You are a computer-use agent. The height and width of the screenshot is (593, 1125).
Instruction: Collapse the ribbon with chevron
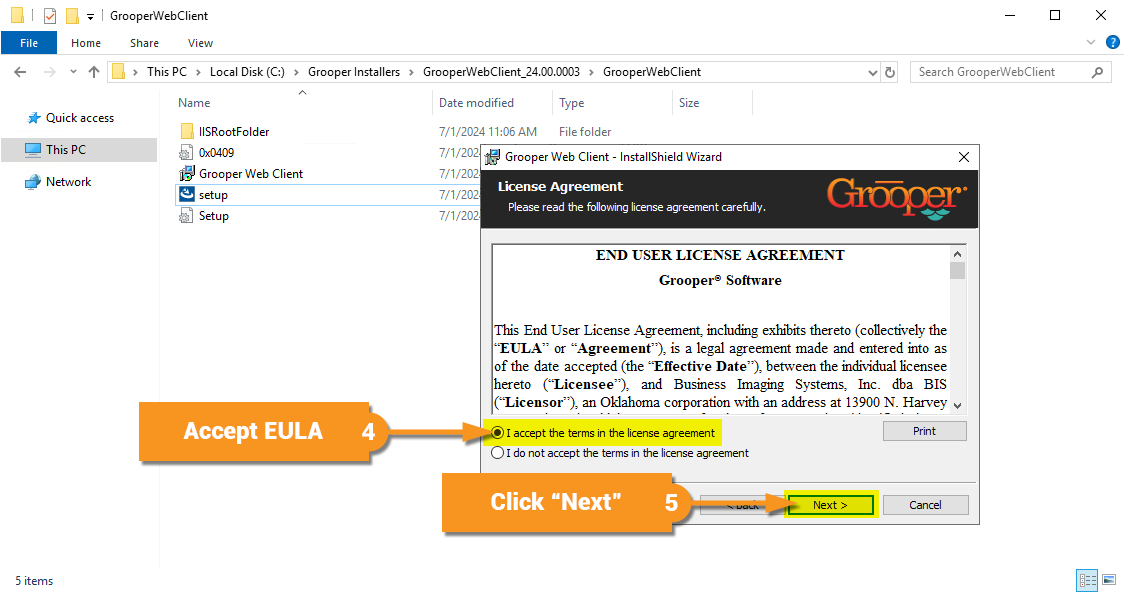1091,42
